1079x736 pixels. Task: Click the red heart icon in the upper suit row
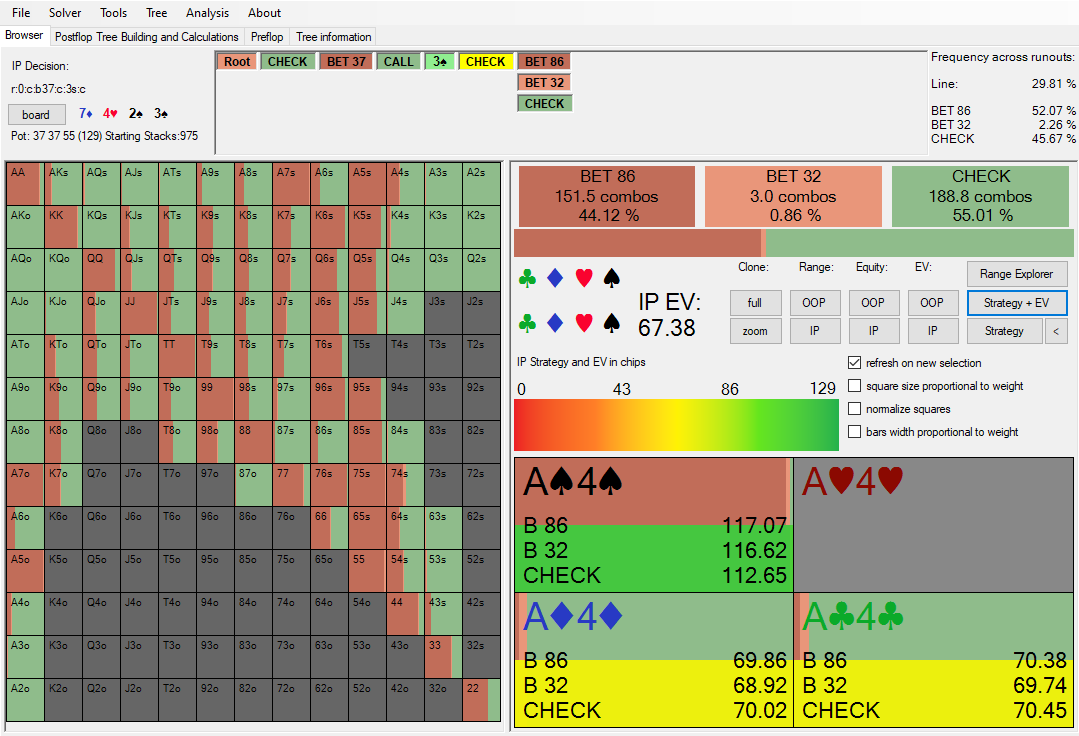pos(585,279)
